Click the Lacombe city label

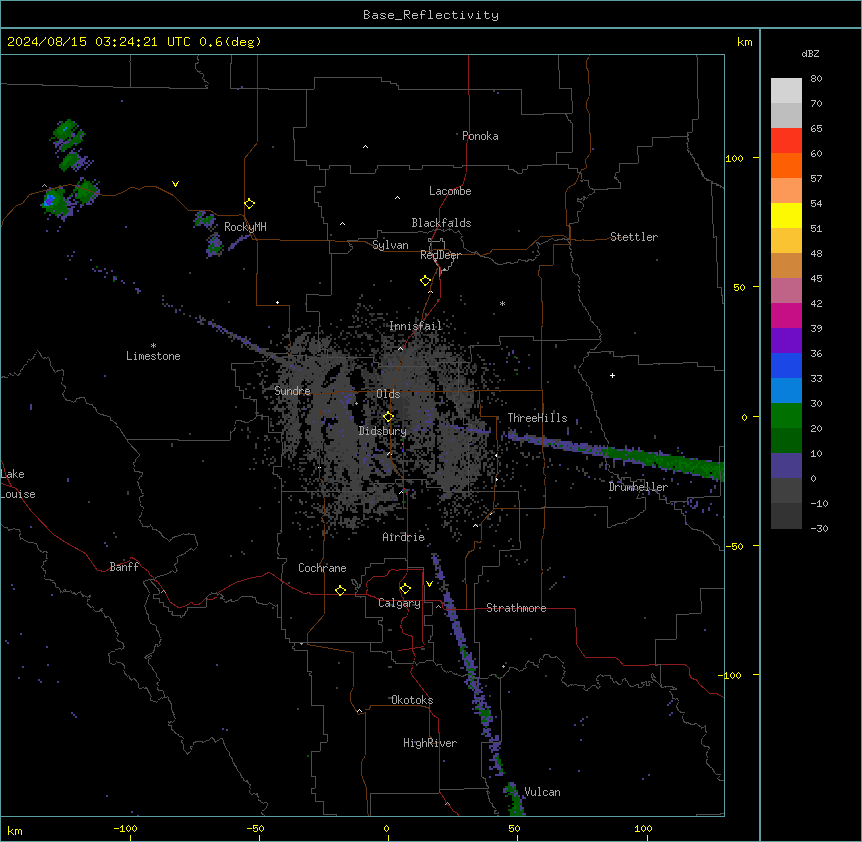pyautogui.click(x=450, y=191)
